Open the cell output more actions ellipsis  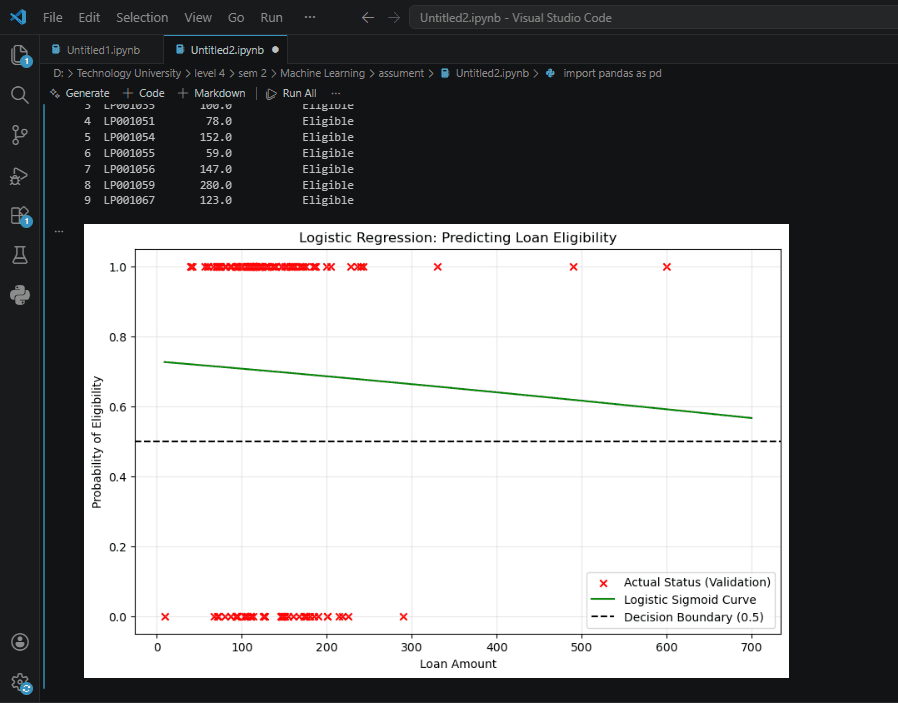pos(59,231)
